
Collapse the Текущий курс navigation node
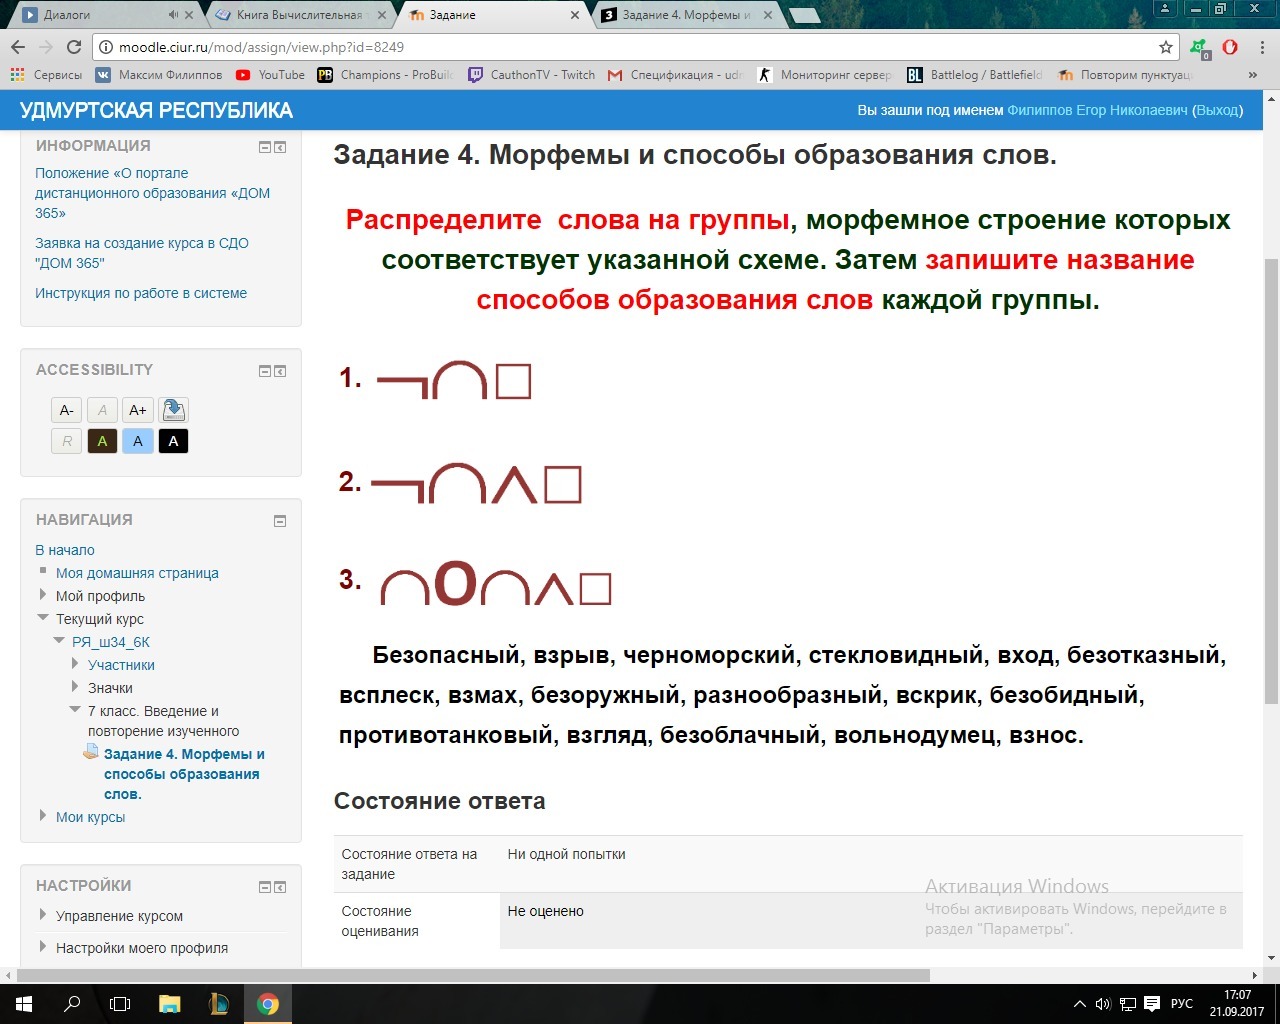click(x=44, y=618)
